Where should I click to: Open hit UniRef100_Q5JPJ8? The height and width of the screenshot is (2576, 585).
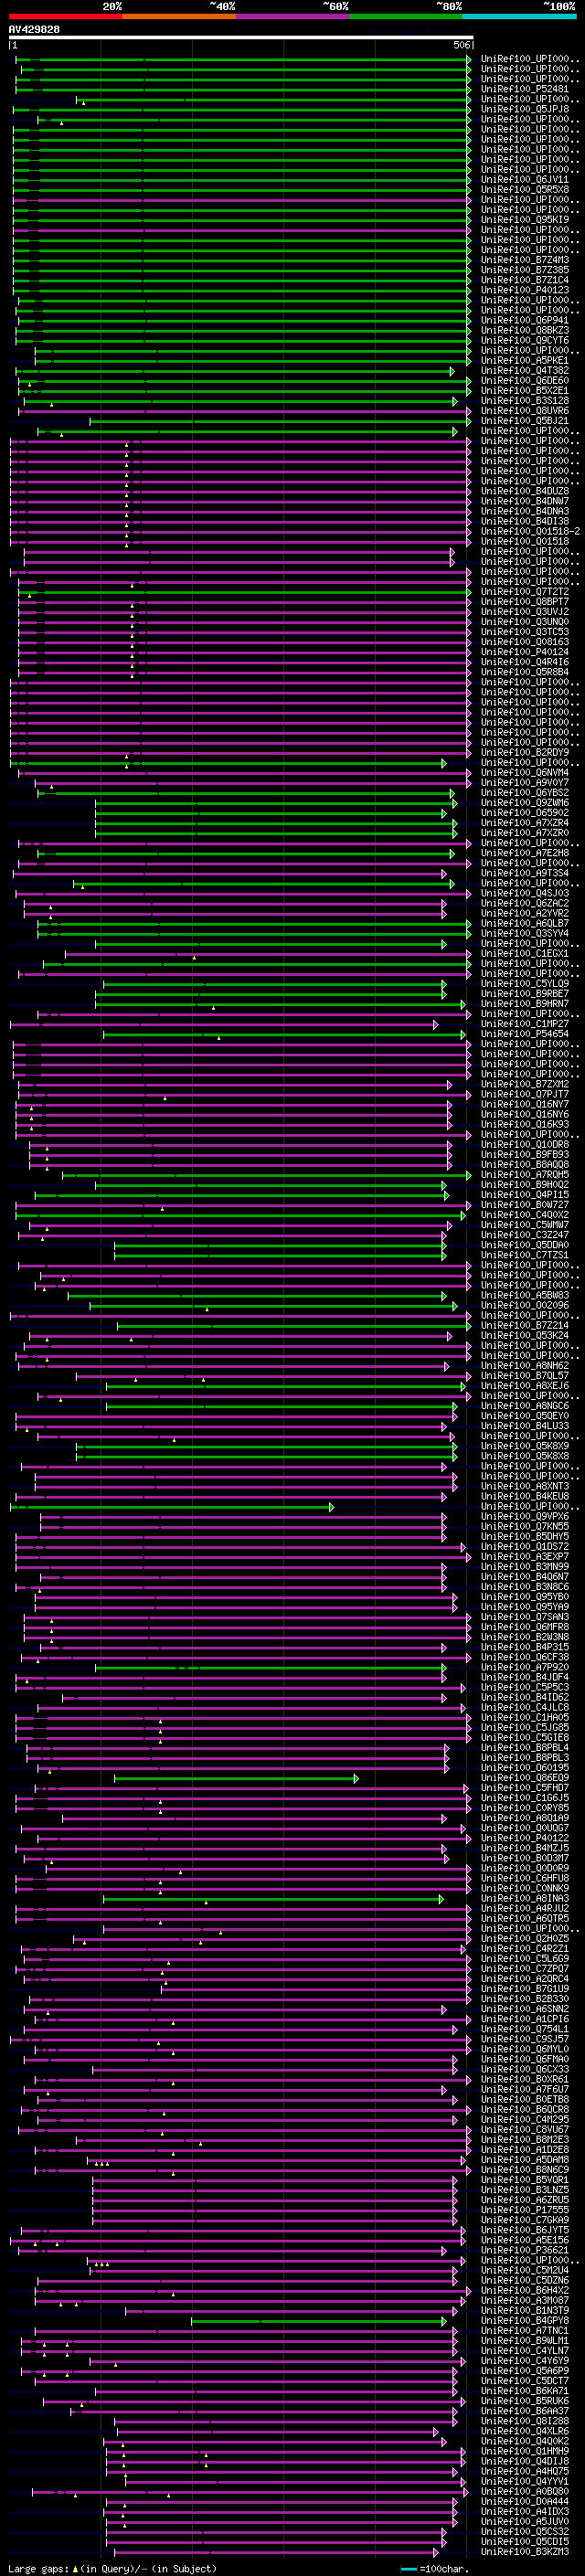[525, 109]
